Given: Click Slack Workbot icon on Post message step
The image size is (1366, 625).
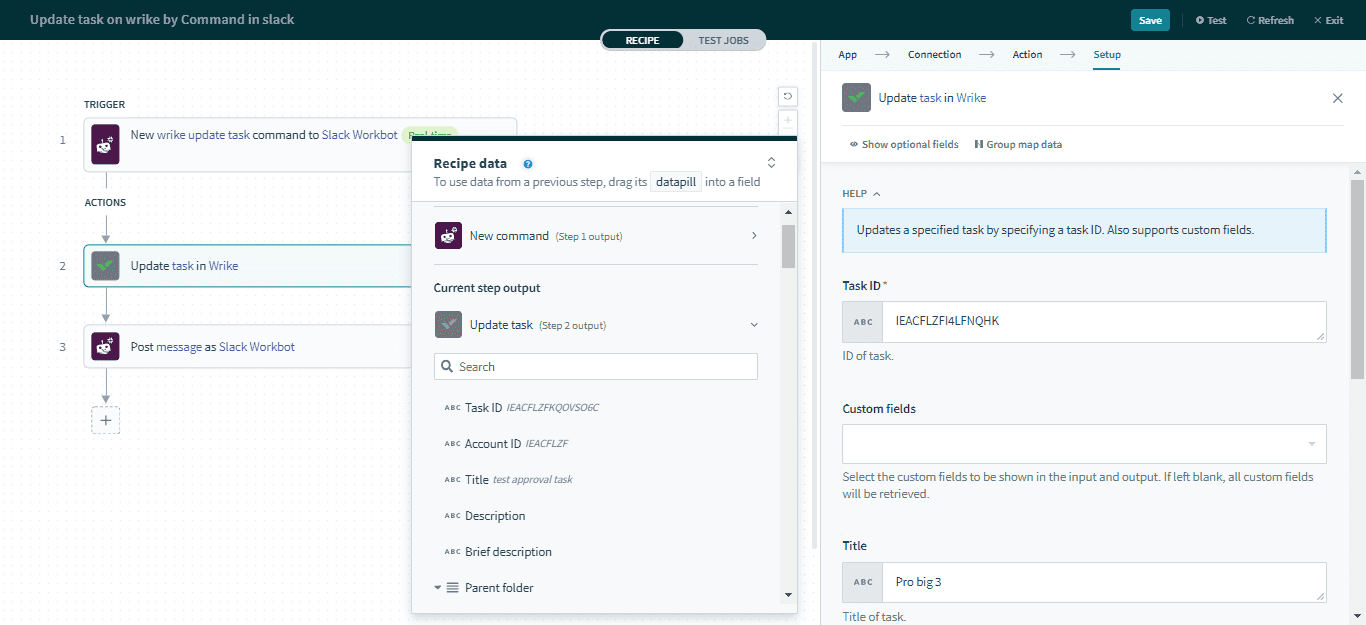Looking at the screenshot, I should tap(105, 346).
